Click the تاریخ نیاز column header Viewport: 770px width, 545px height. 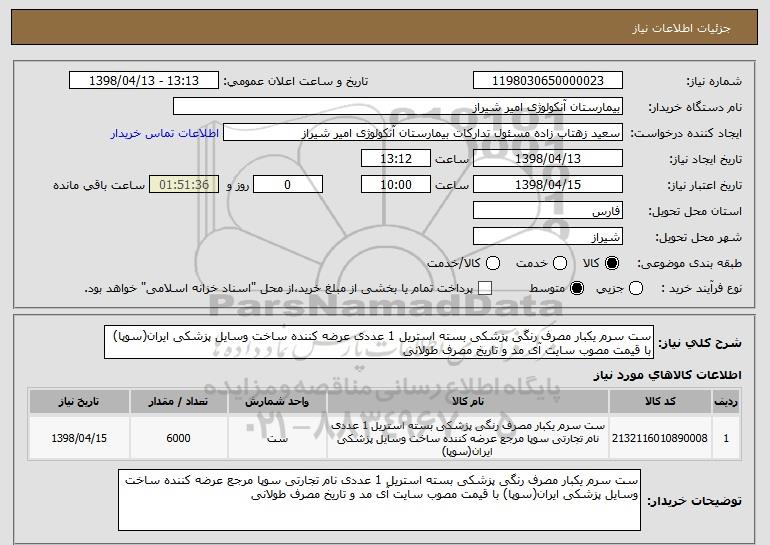(x=79, y=402)
